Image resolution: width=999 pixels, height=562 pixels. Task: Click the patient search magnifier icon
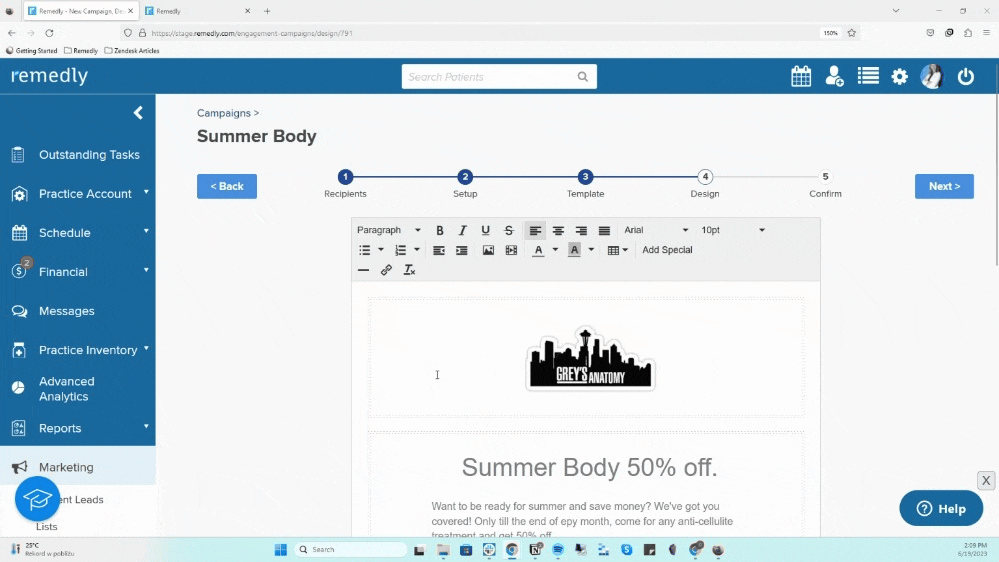[582, 76]
